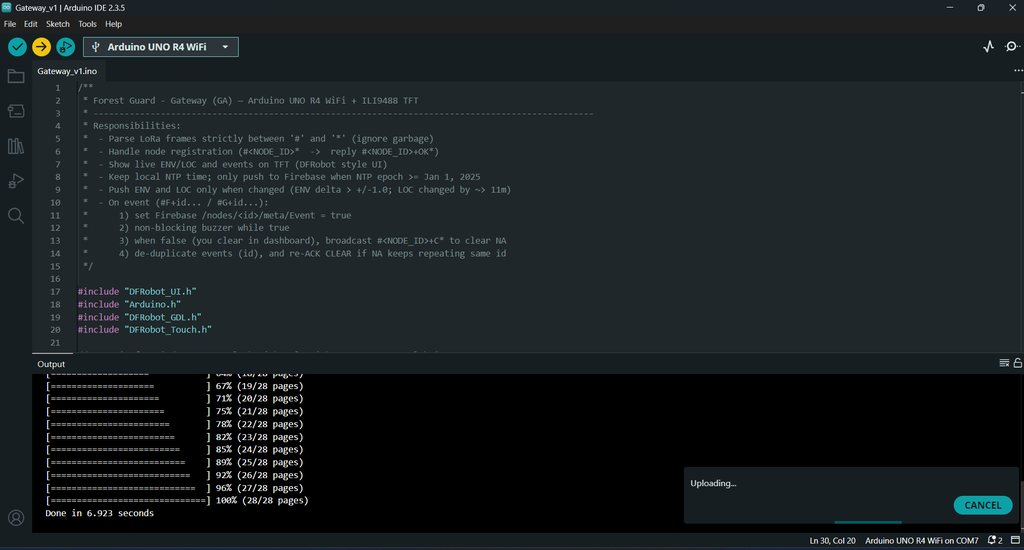Image resolution: width=1024 pixels, height=550 pixels.
Task: Open notifications bell showing 2
Action: point(995,540)
